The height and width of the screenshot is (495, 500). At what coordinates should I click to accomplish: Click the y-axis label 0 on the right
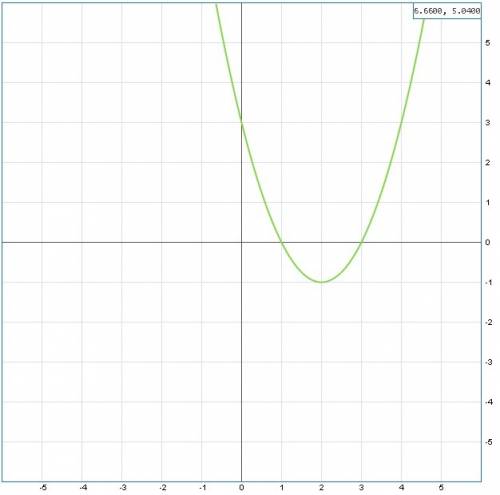point(488,242)
